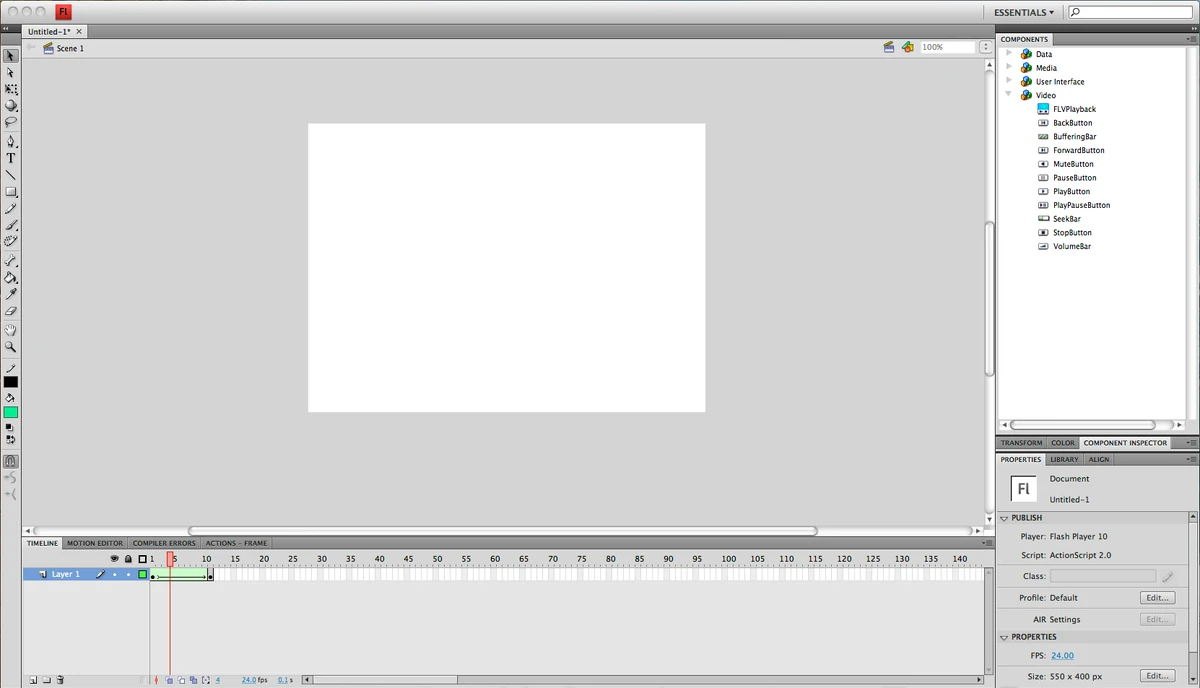The width and height of the screenshot is (1200, 688).
Task: Pick the Pen tool
Action: (x=11, y=142)
